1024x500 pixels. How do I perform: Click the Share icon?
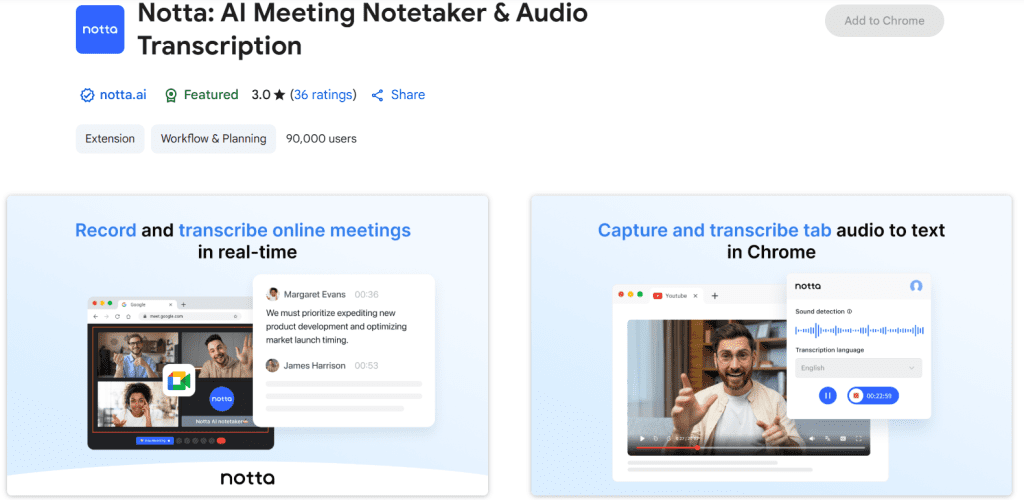point(377,95)
